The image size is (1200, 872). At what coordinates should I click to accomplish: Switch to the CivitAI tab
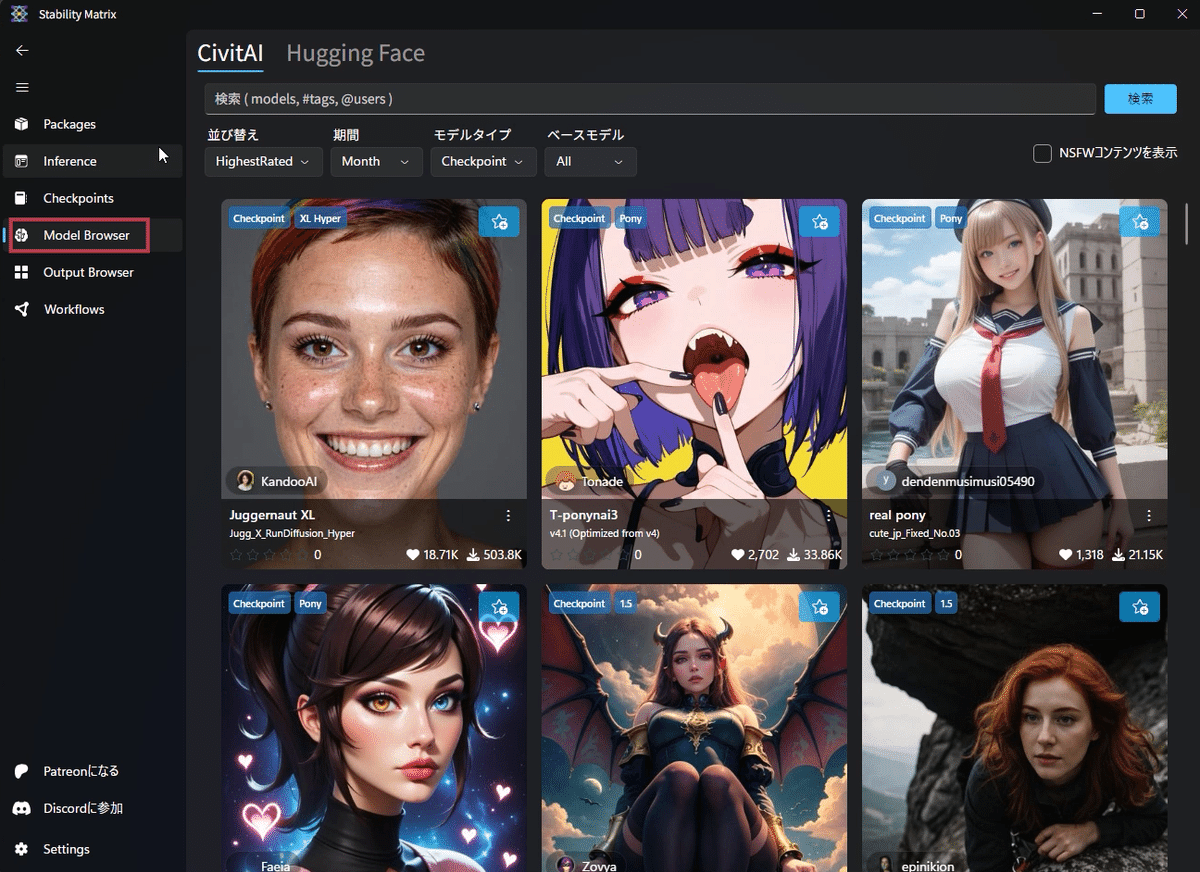click(x=231, y=53)
